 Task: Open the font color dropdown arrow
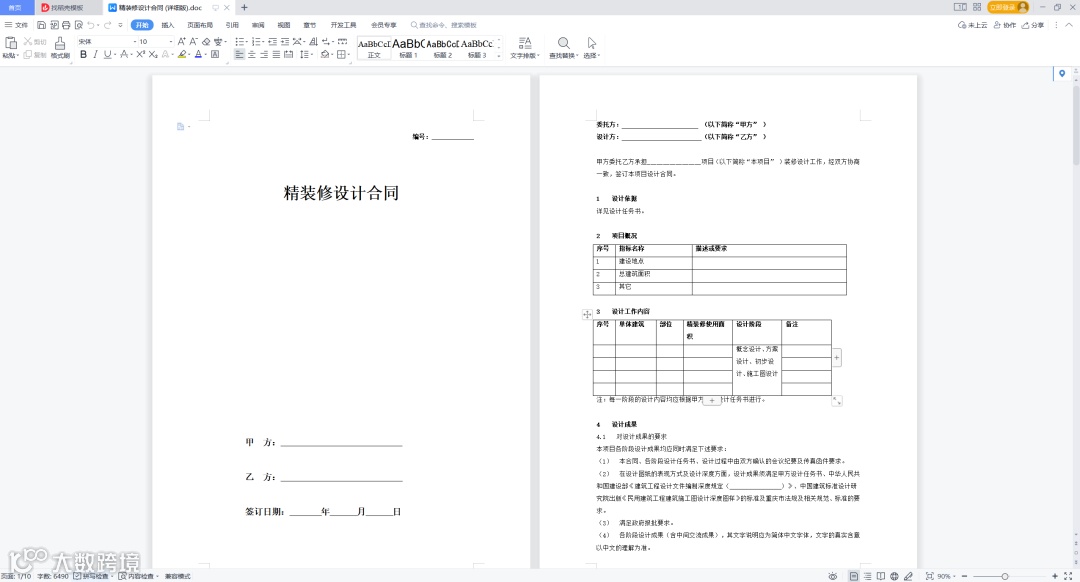(206, 54)
